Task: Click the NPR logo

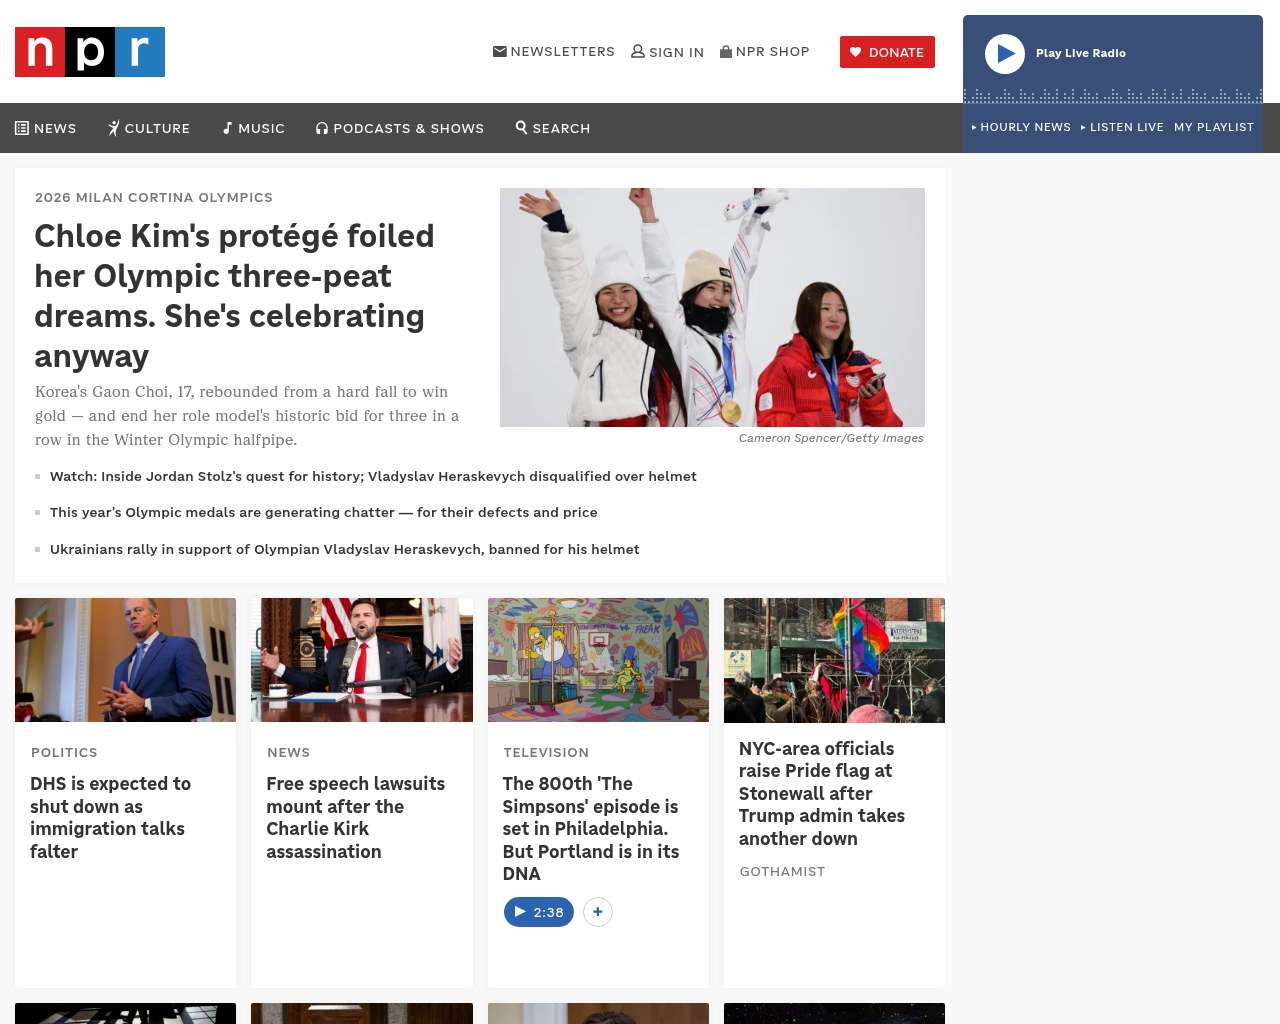Action: point(90,52)
